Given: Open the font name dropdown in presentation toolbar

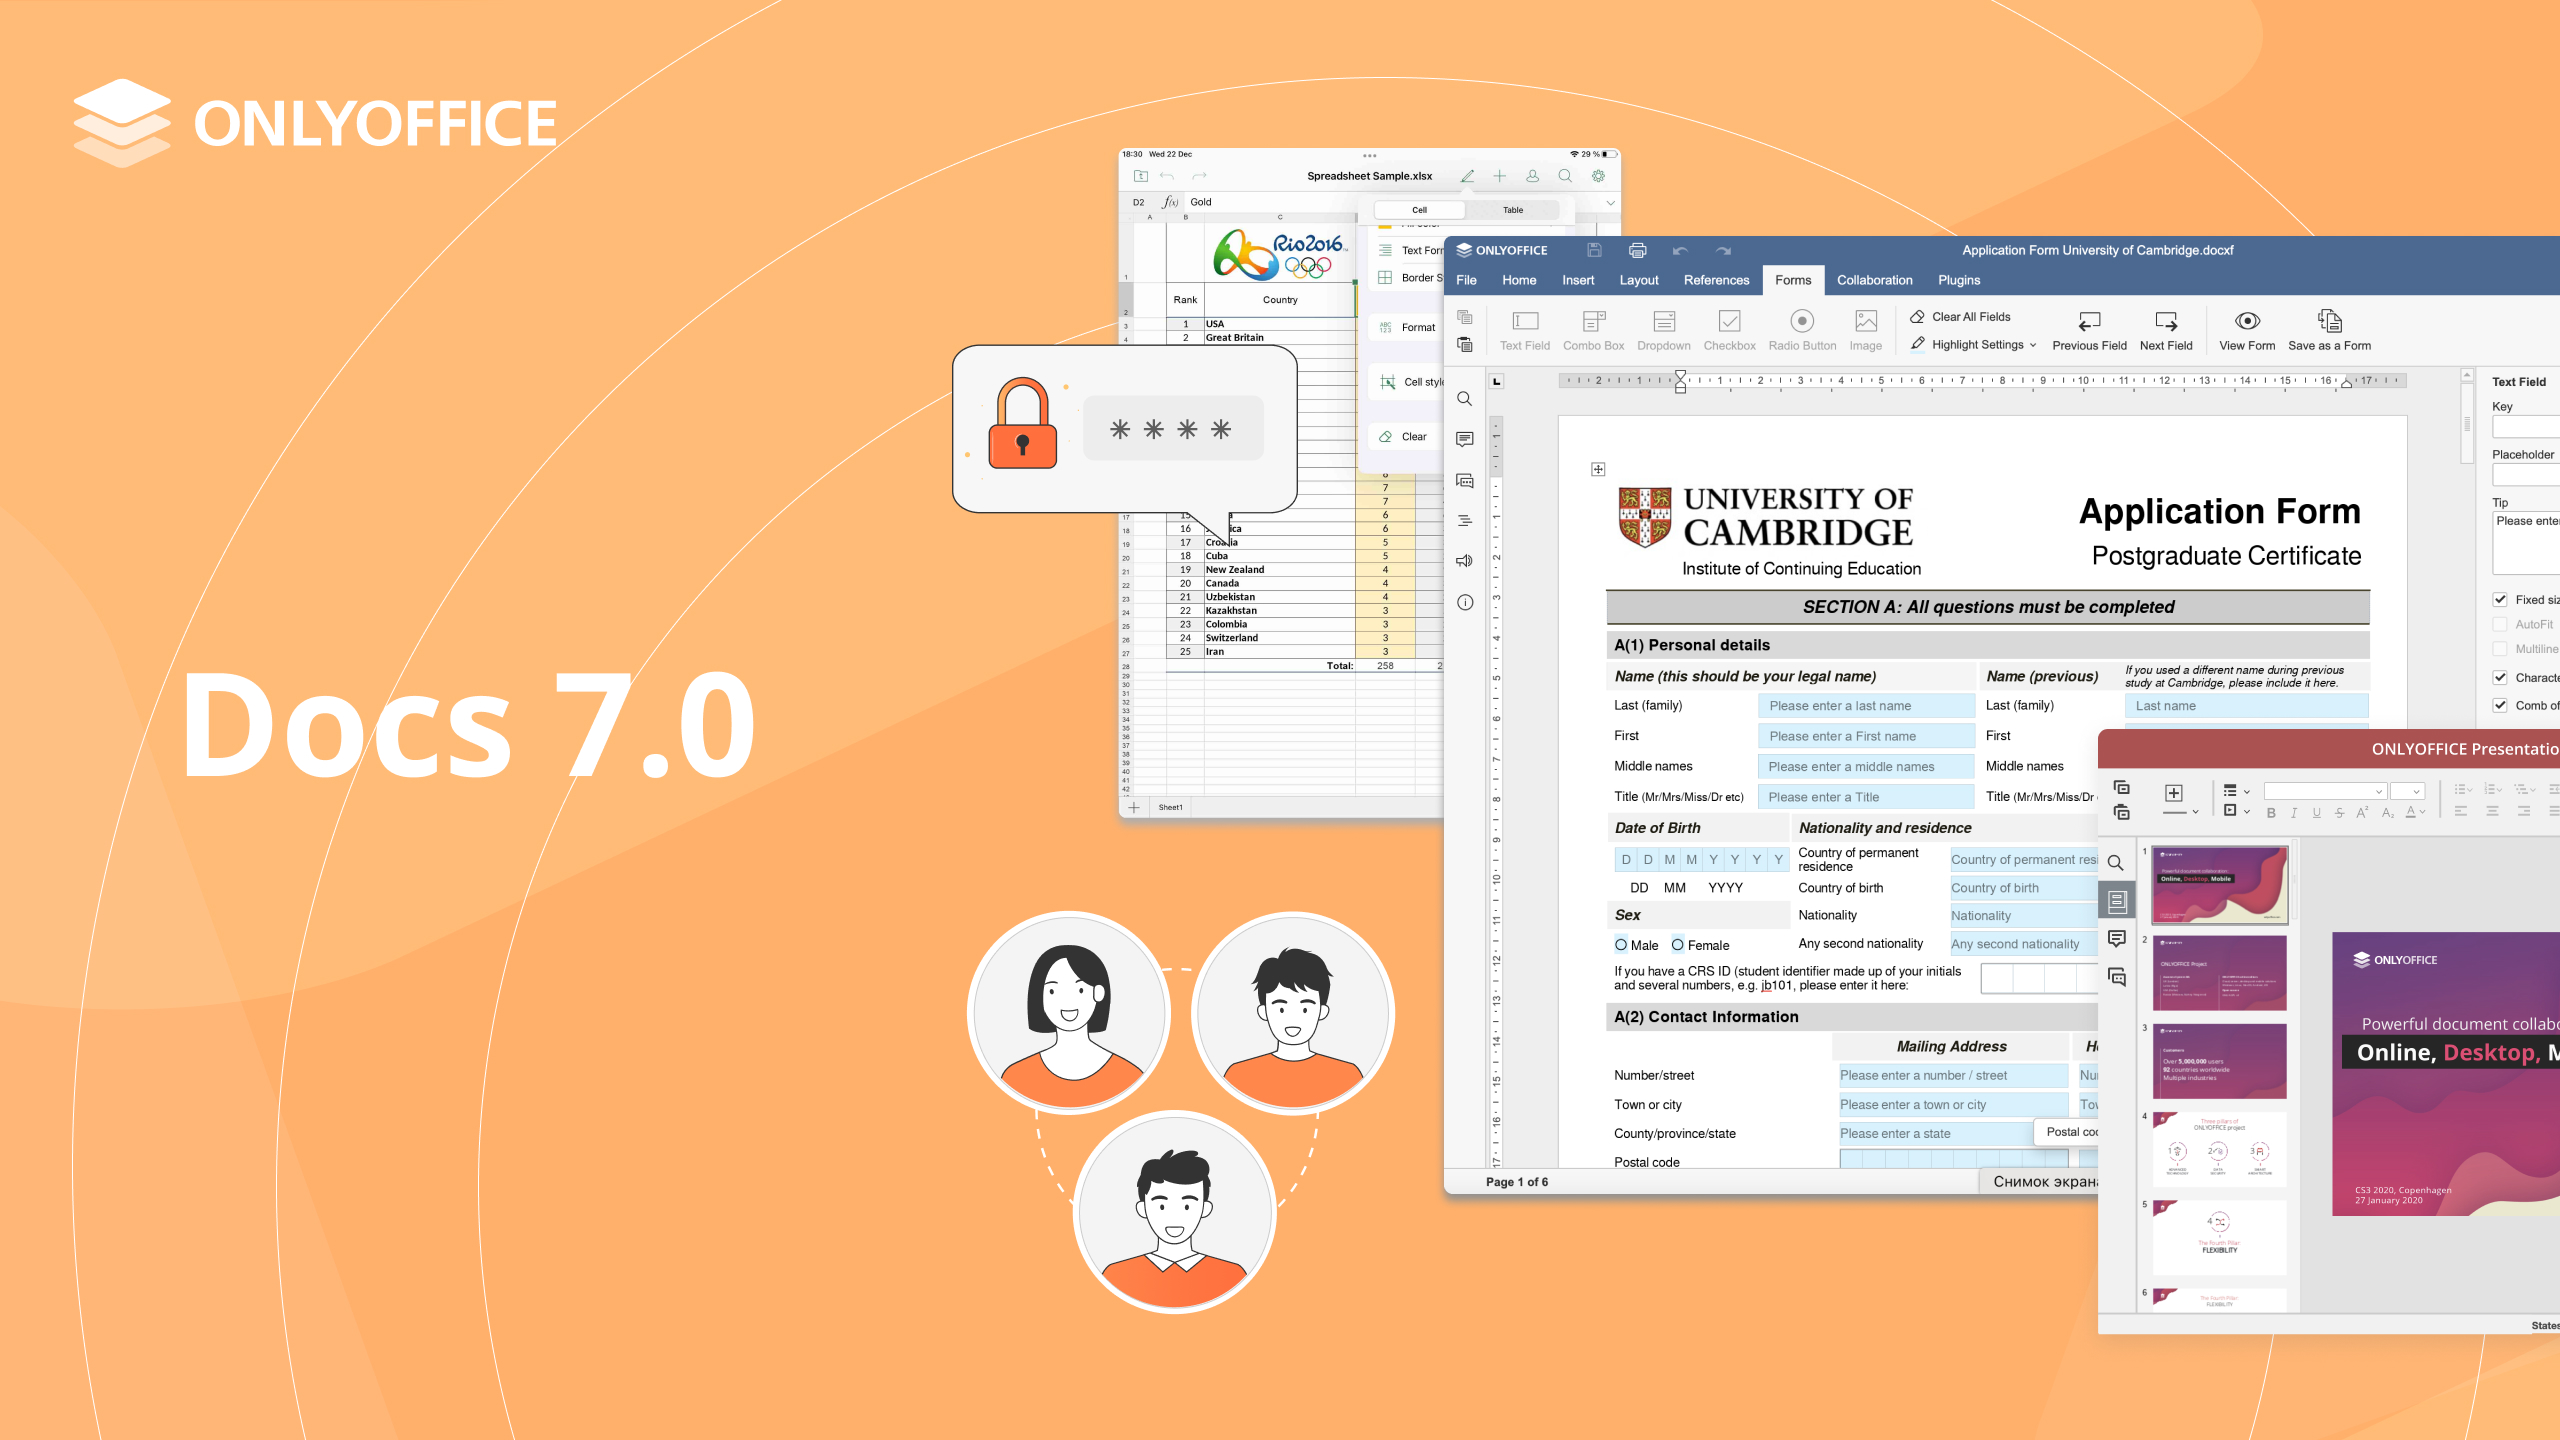Looking at the screenshot, I should [x=2380, y=791].
